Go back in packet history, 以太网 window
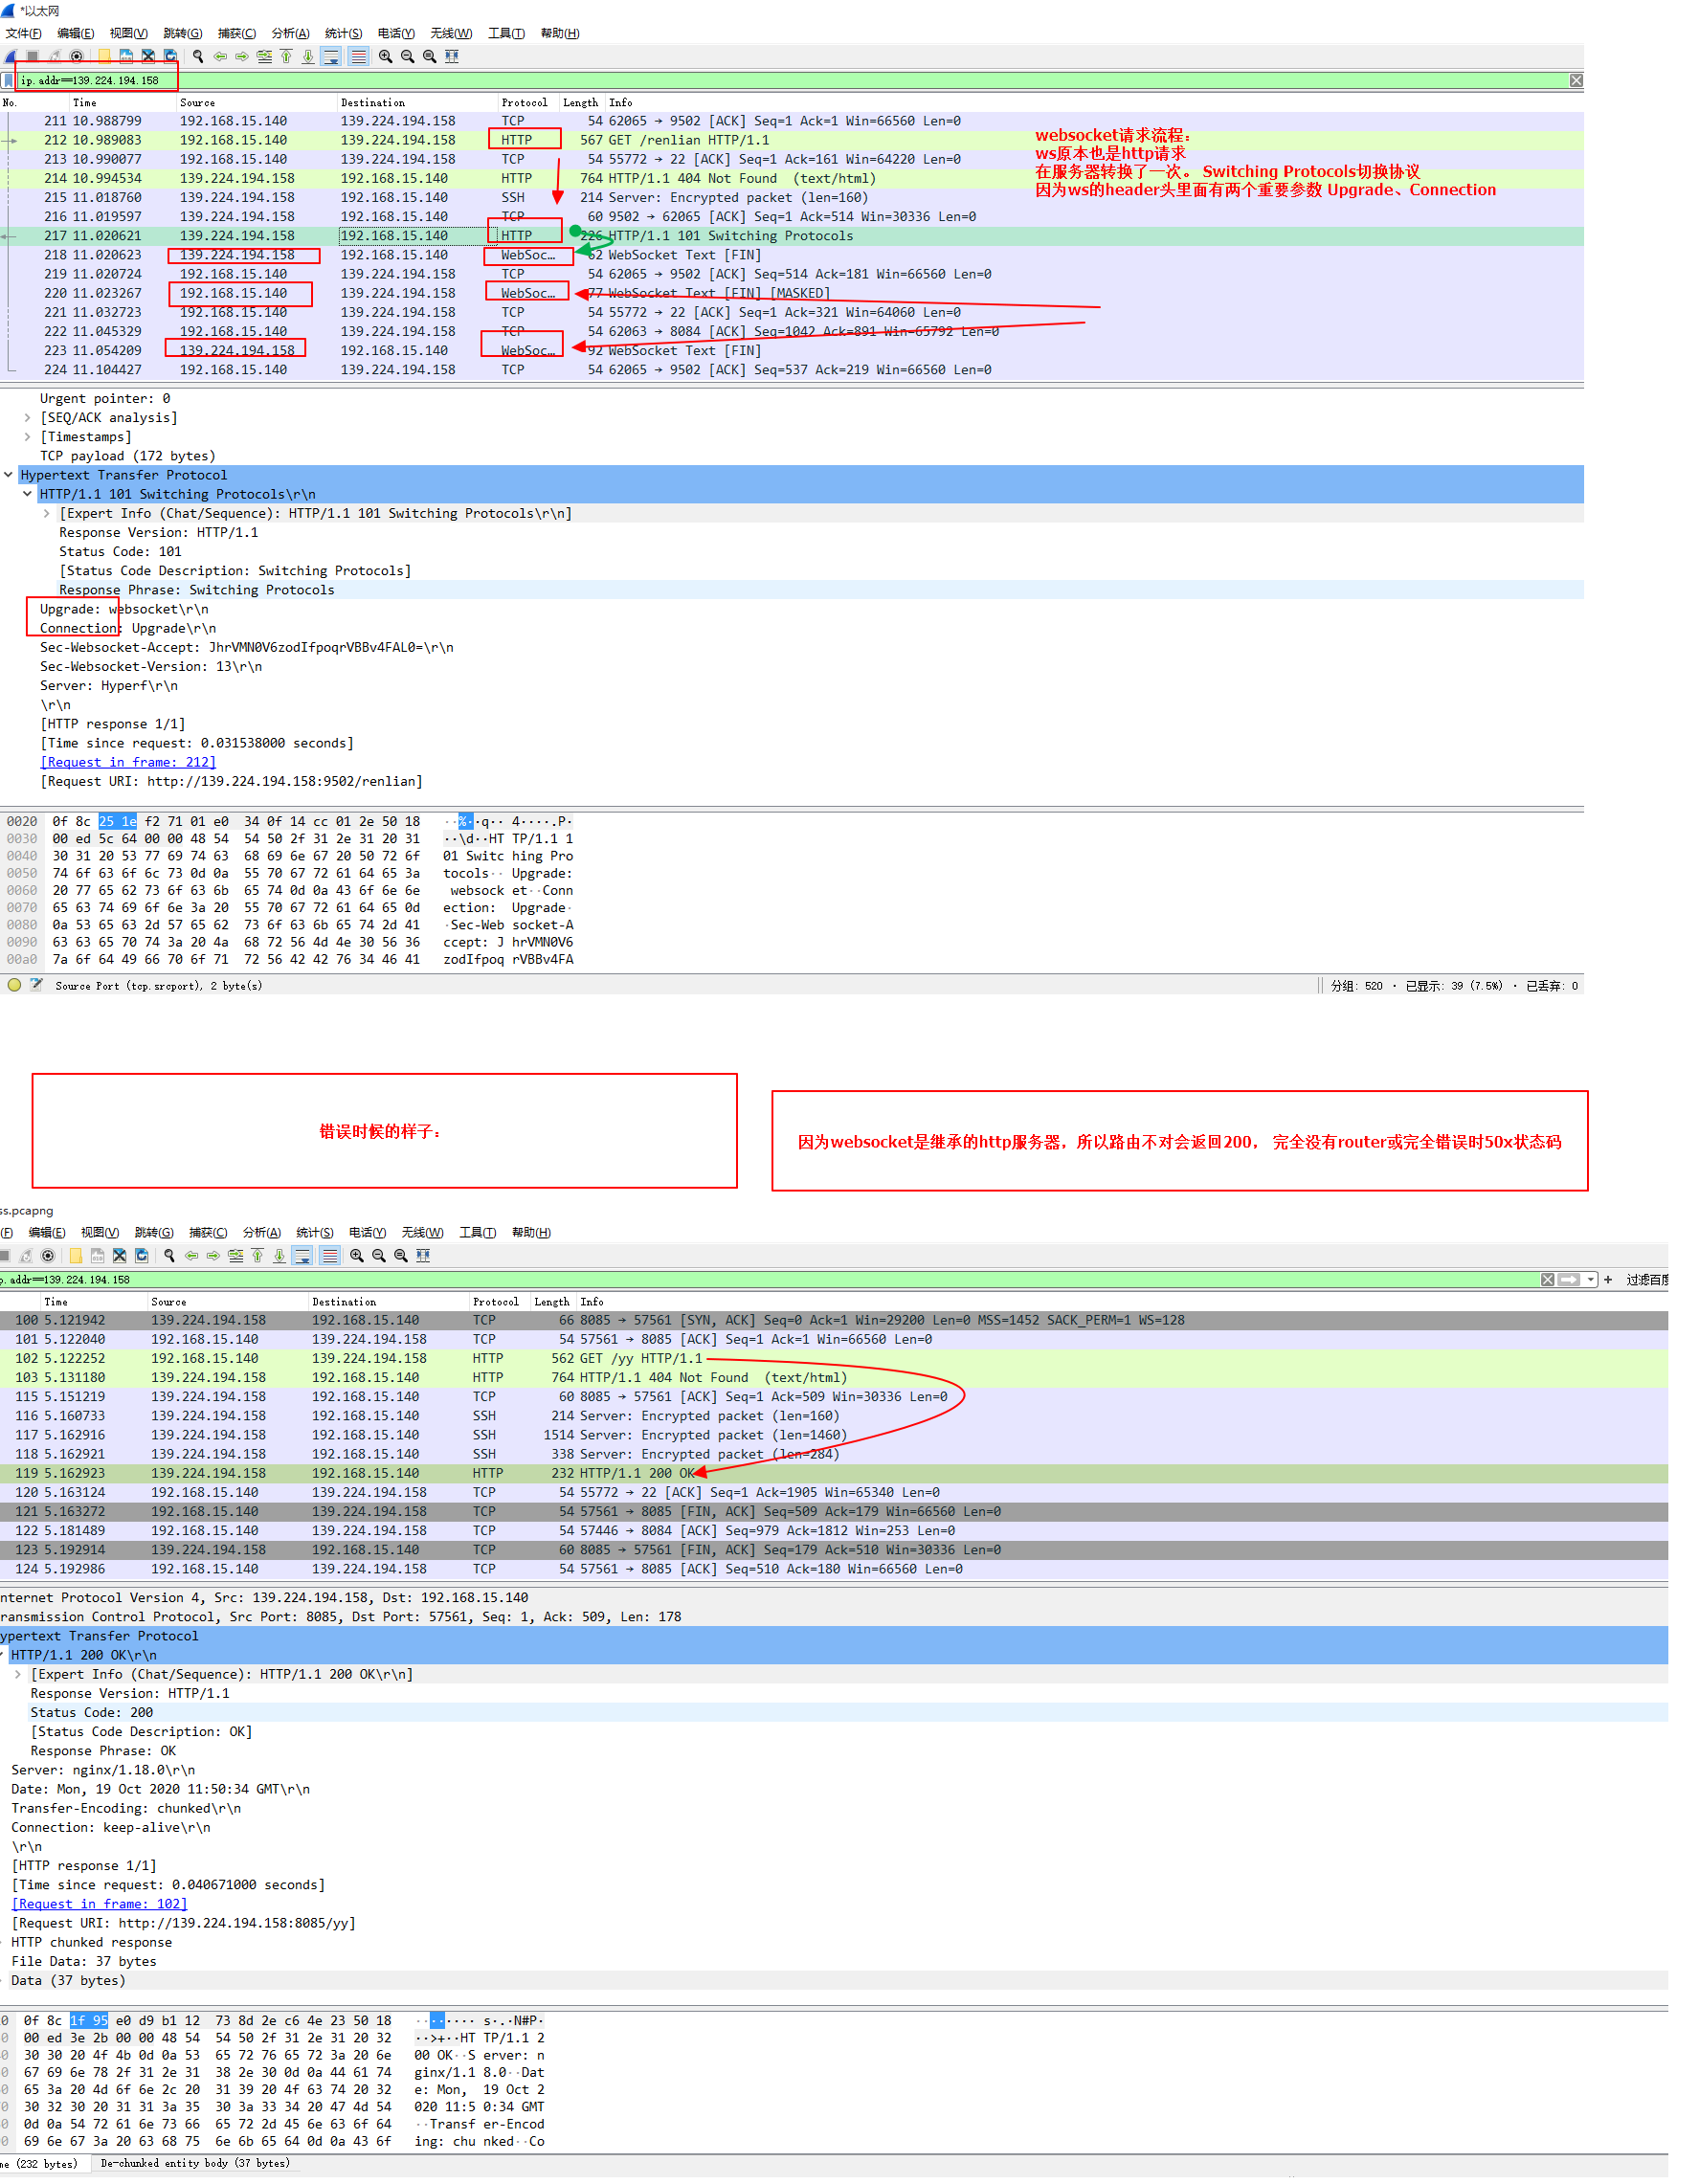This screenshot has width=1699, height=2184. click(x=220, y=56)
